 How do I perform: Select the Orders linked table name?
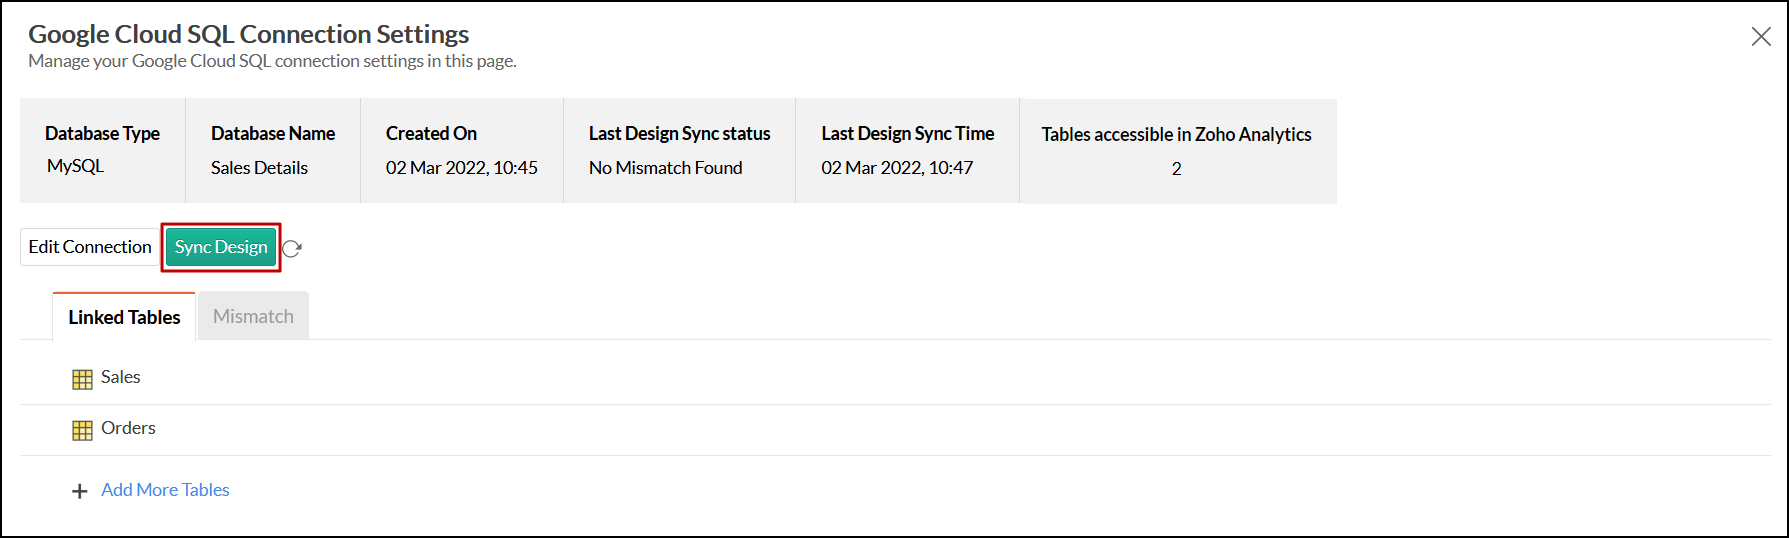[x=128, y=428]
